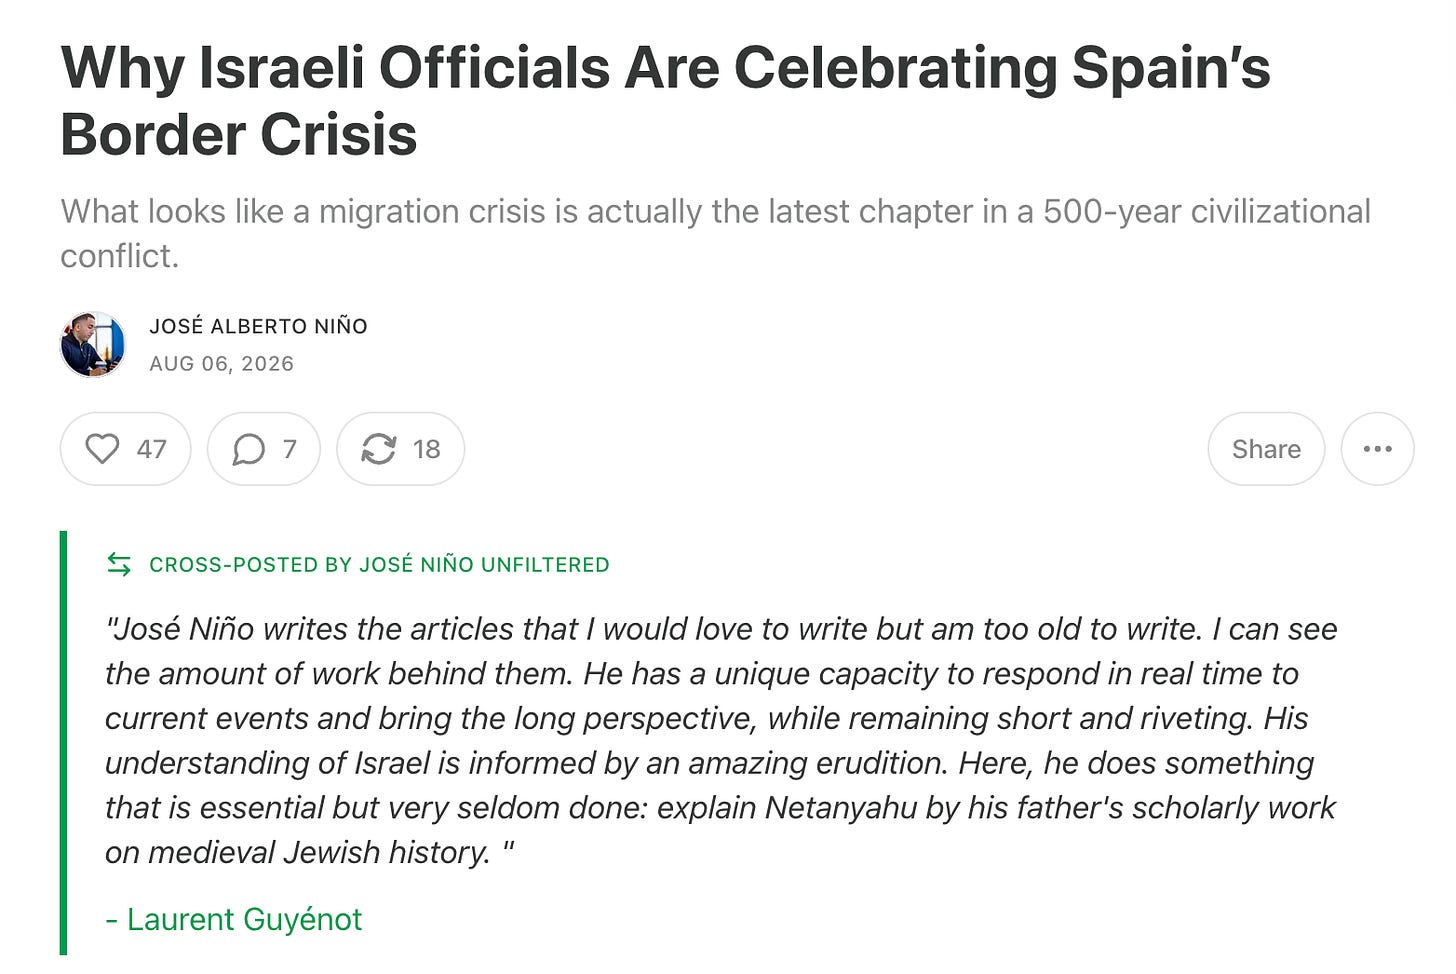Click the AUG 06, 2026 post date
The height and width of the screenshot is (974, 1456).
click(x=222, y=363)
